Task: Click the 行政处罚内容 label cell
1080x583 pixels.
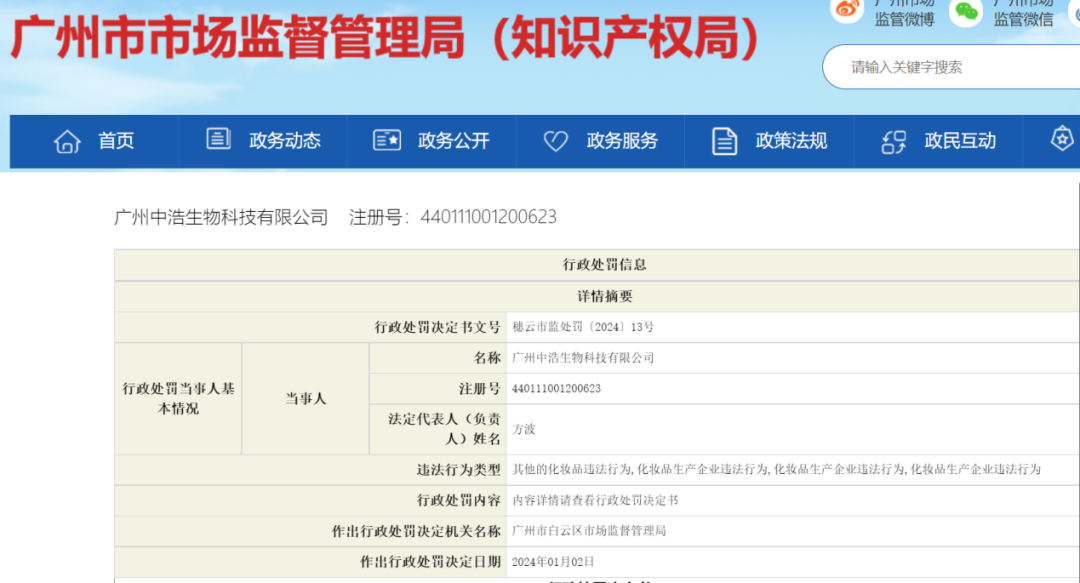Action: coord(311,500)
